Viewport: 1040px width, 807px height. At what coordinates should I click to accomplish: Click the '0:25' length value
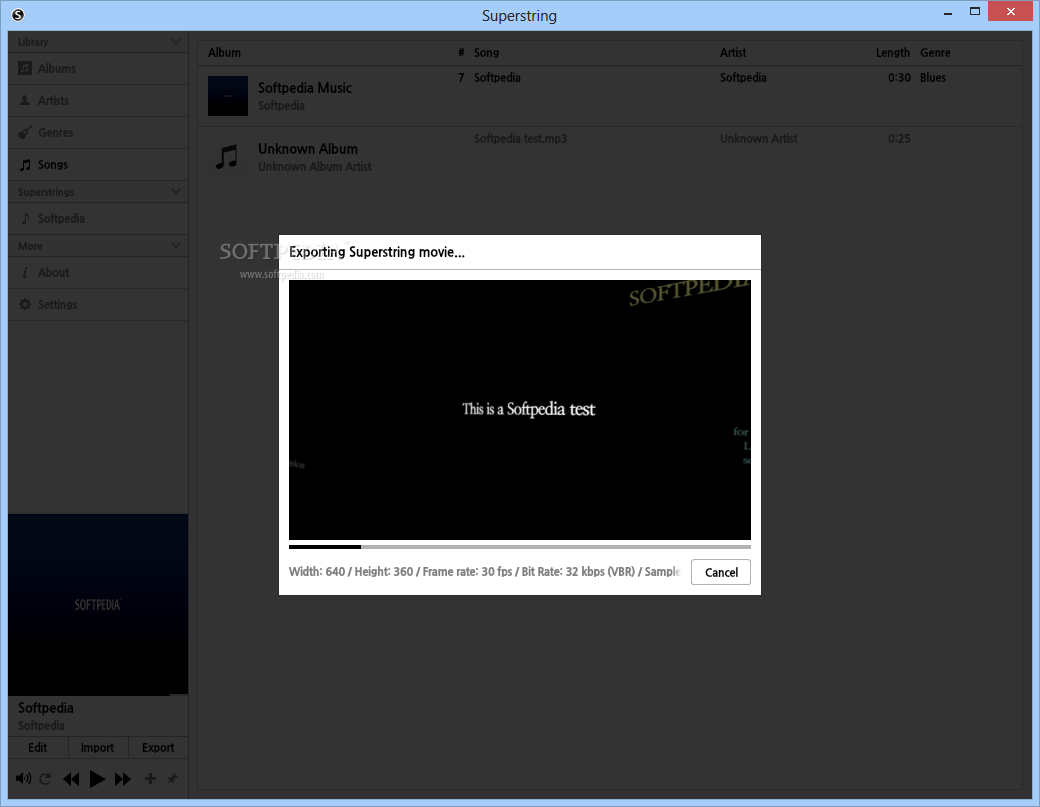899,139
